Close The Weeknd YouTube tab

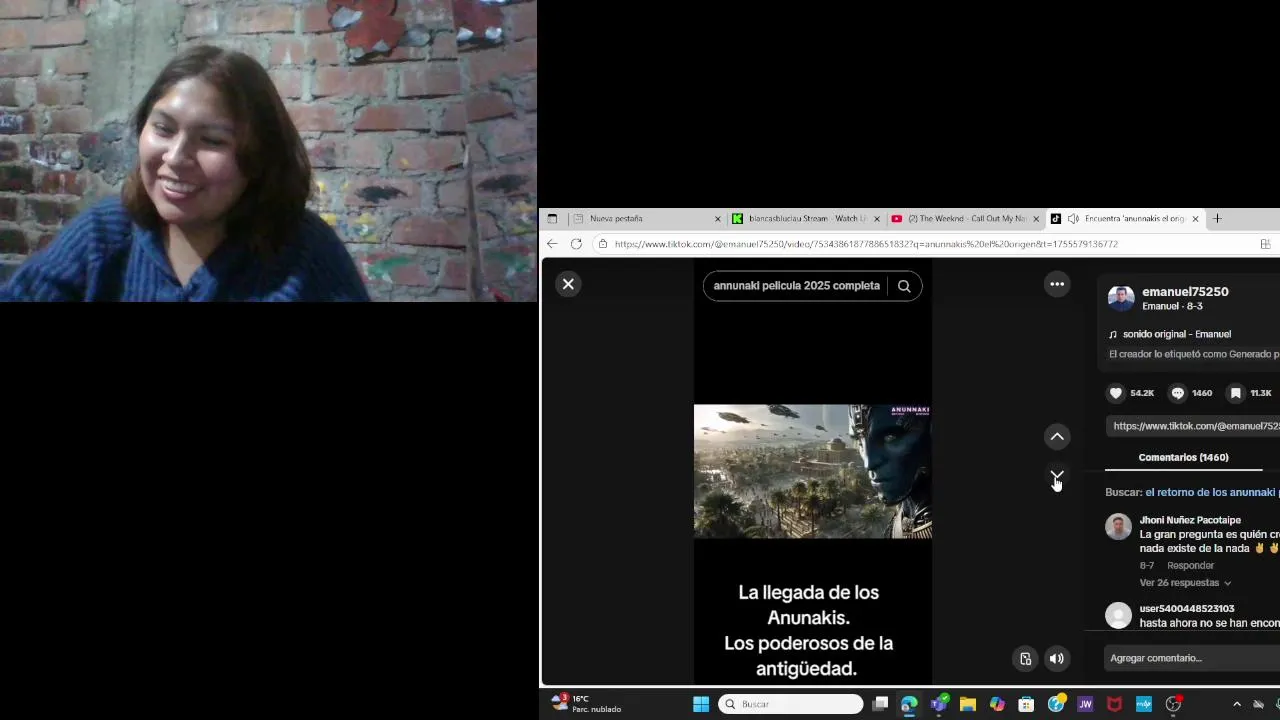(1036, 218)
